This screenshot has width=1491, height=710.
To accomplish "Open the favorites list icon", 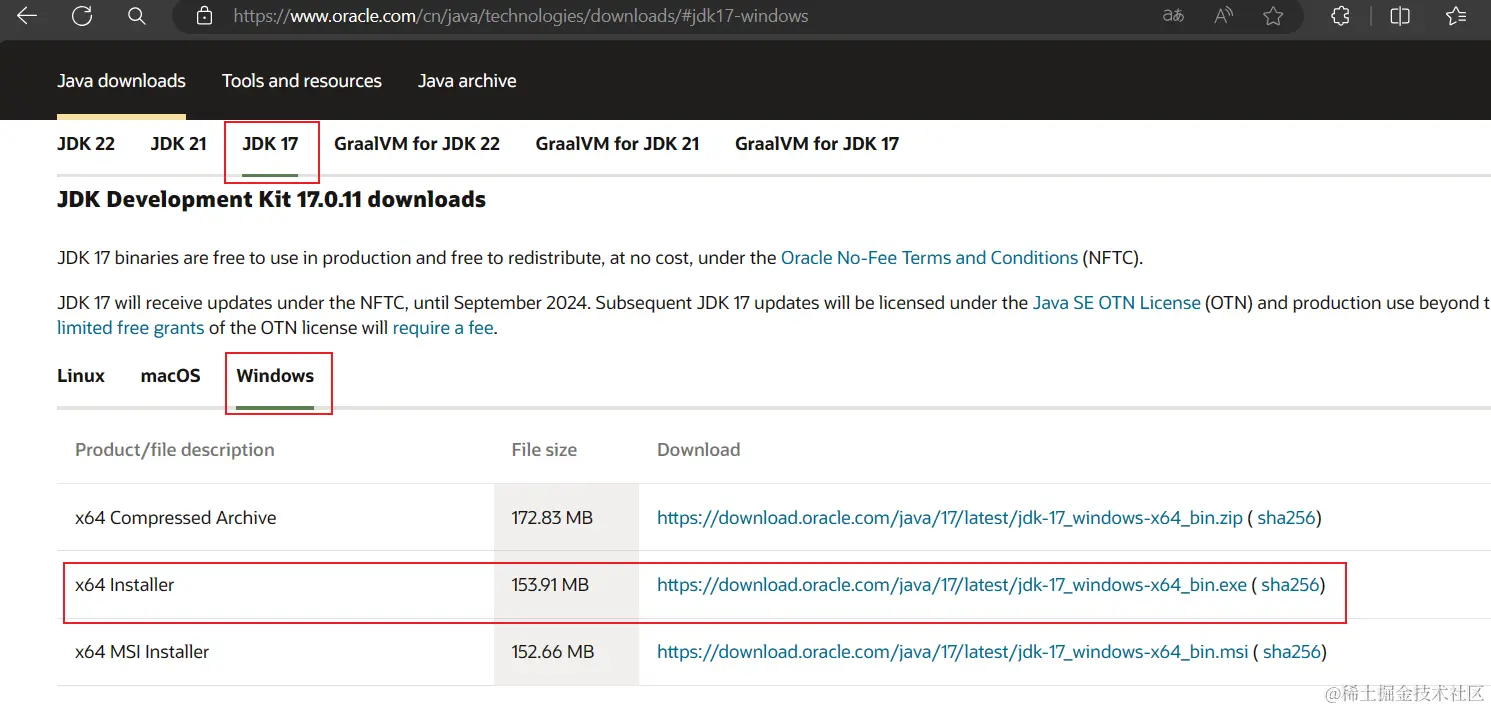I will (x=1456, y=16).
